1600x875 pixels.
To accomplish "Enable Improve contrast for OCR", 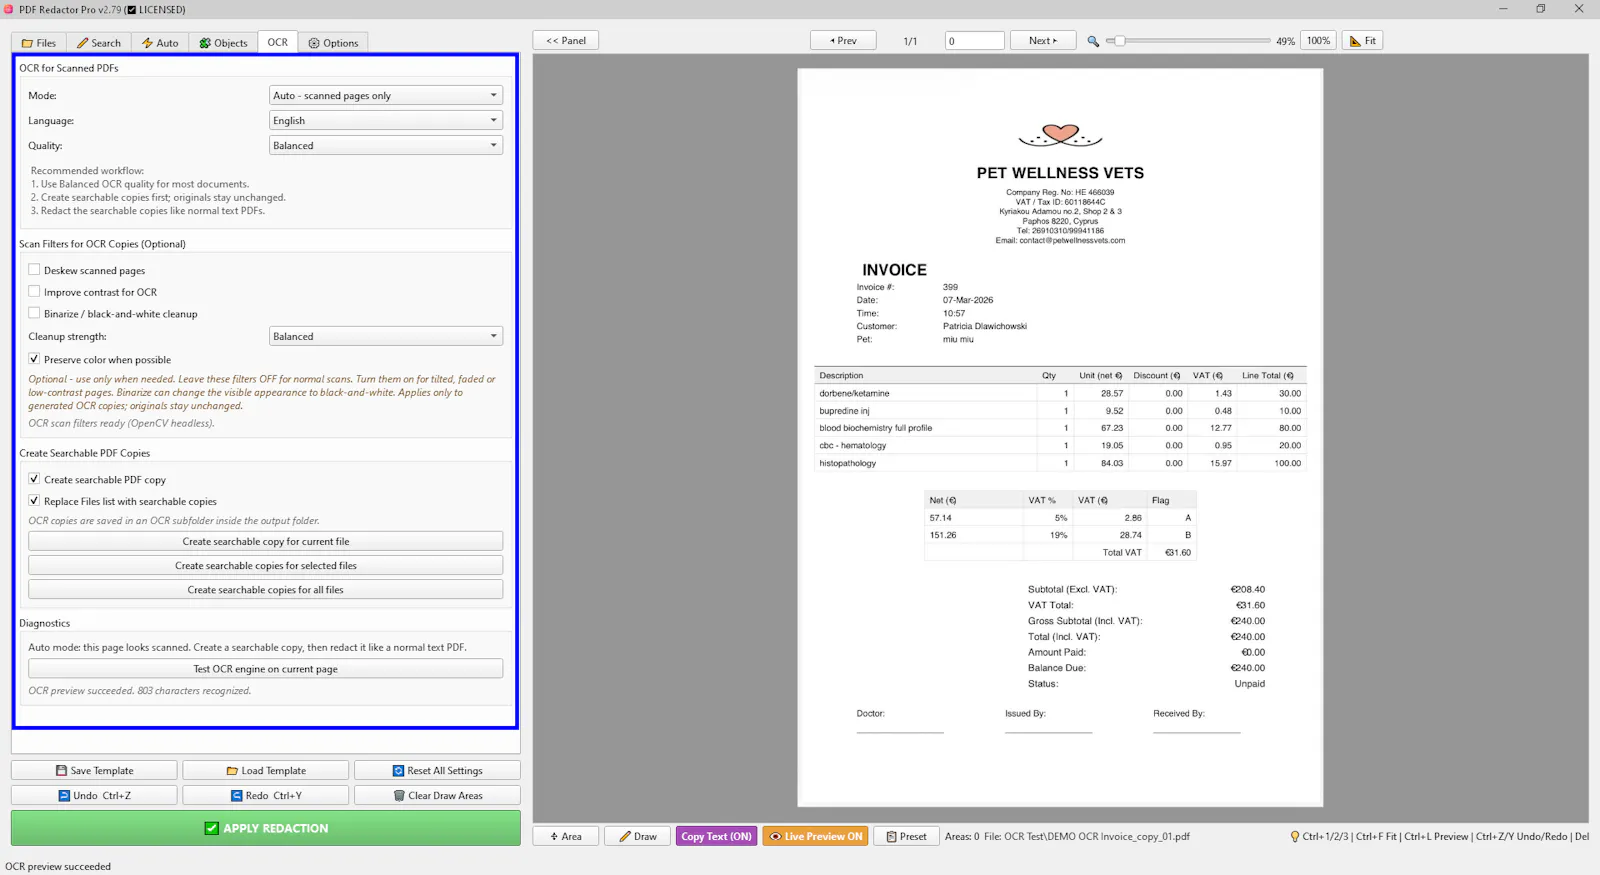I will pyautogui.click(x=34, y=292).
